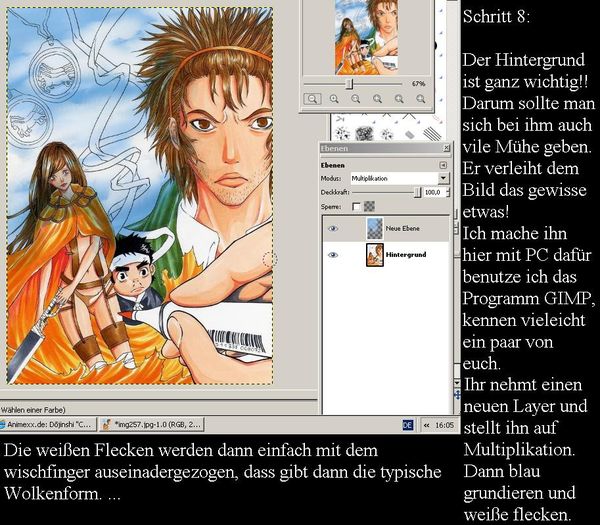
Task: Click the Deckkraft value field showing 100,0
Action: pyautogui.click(x=434, y=192)
